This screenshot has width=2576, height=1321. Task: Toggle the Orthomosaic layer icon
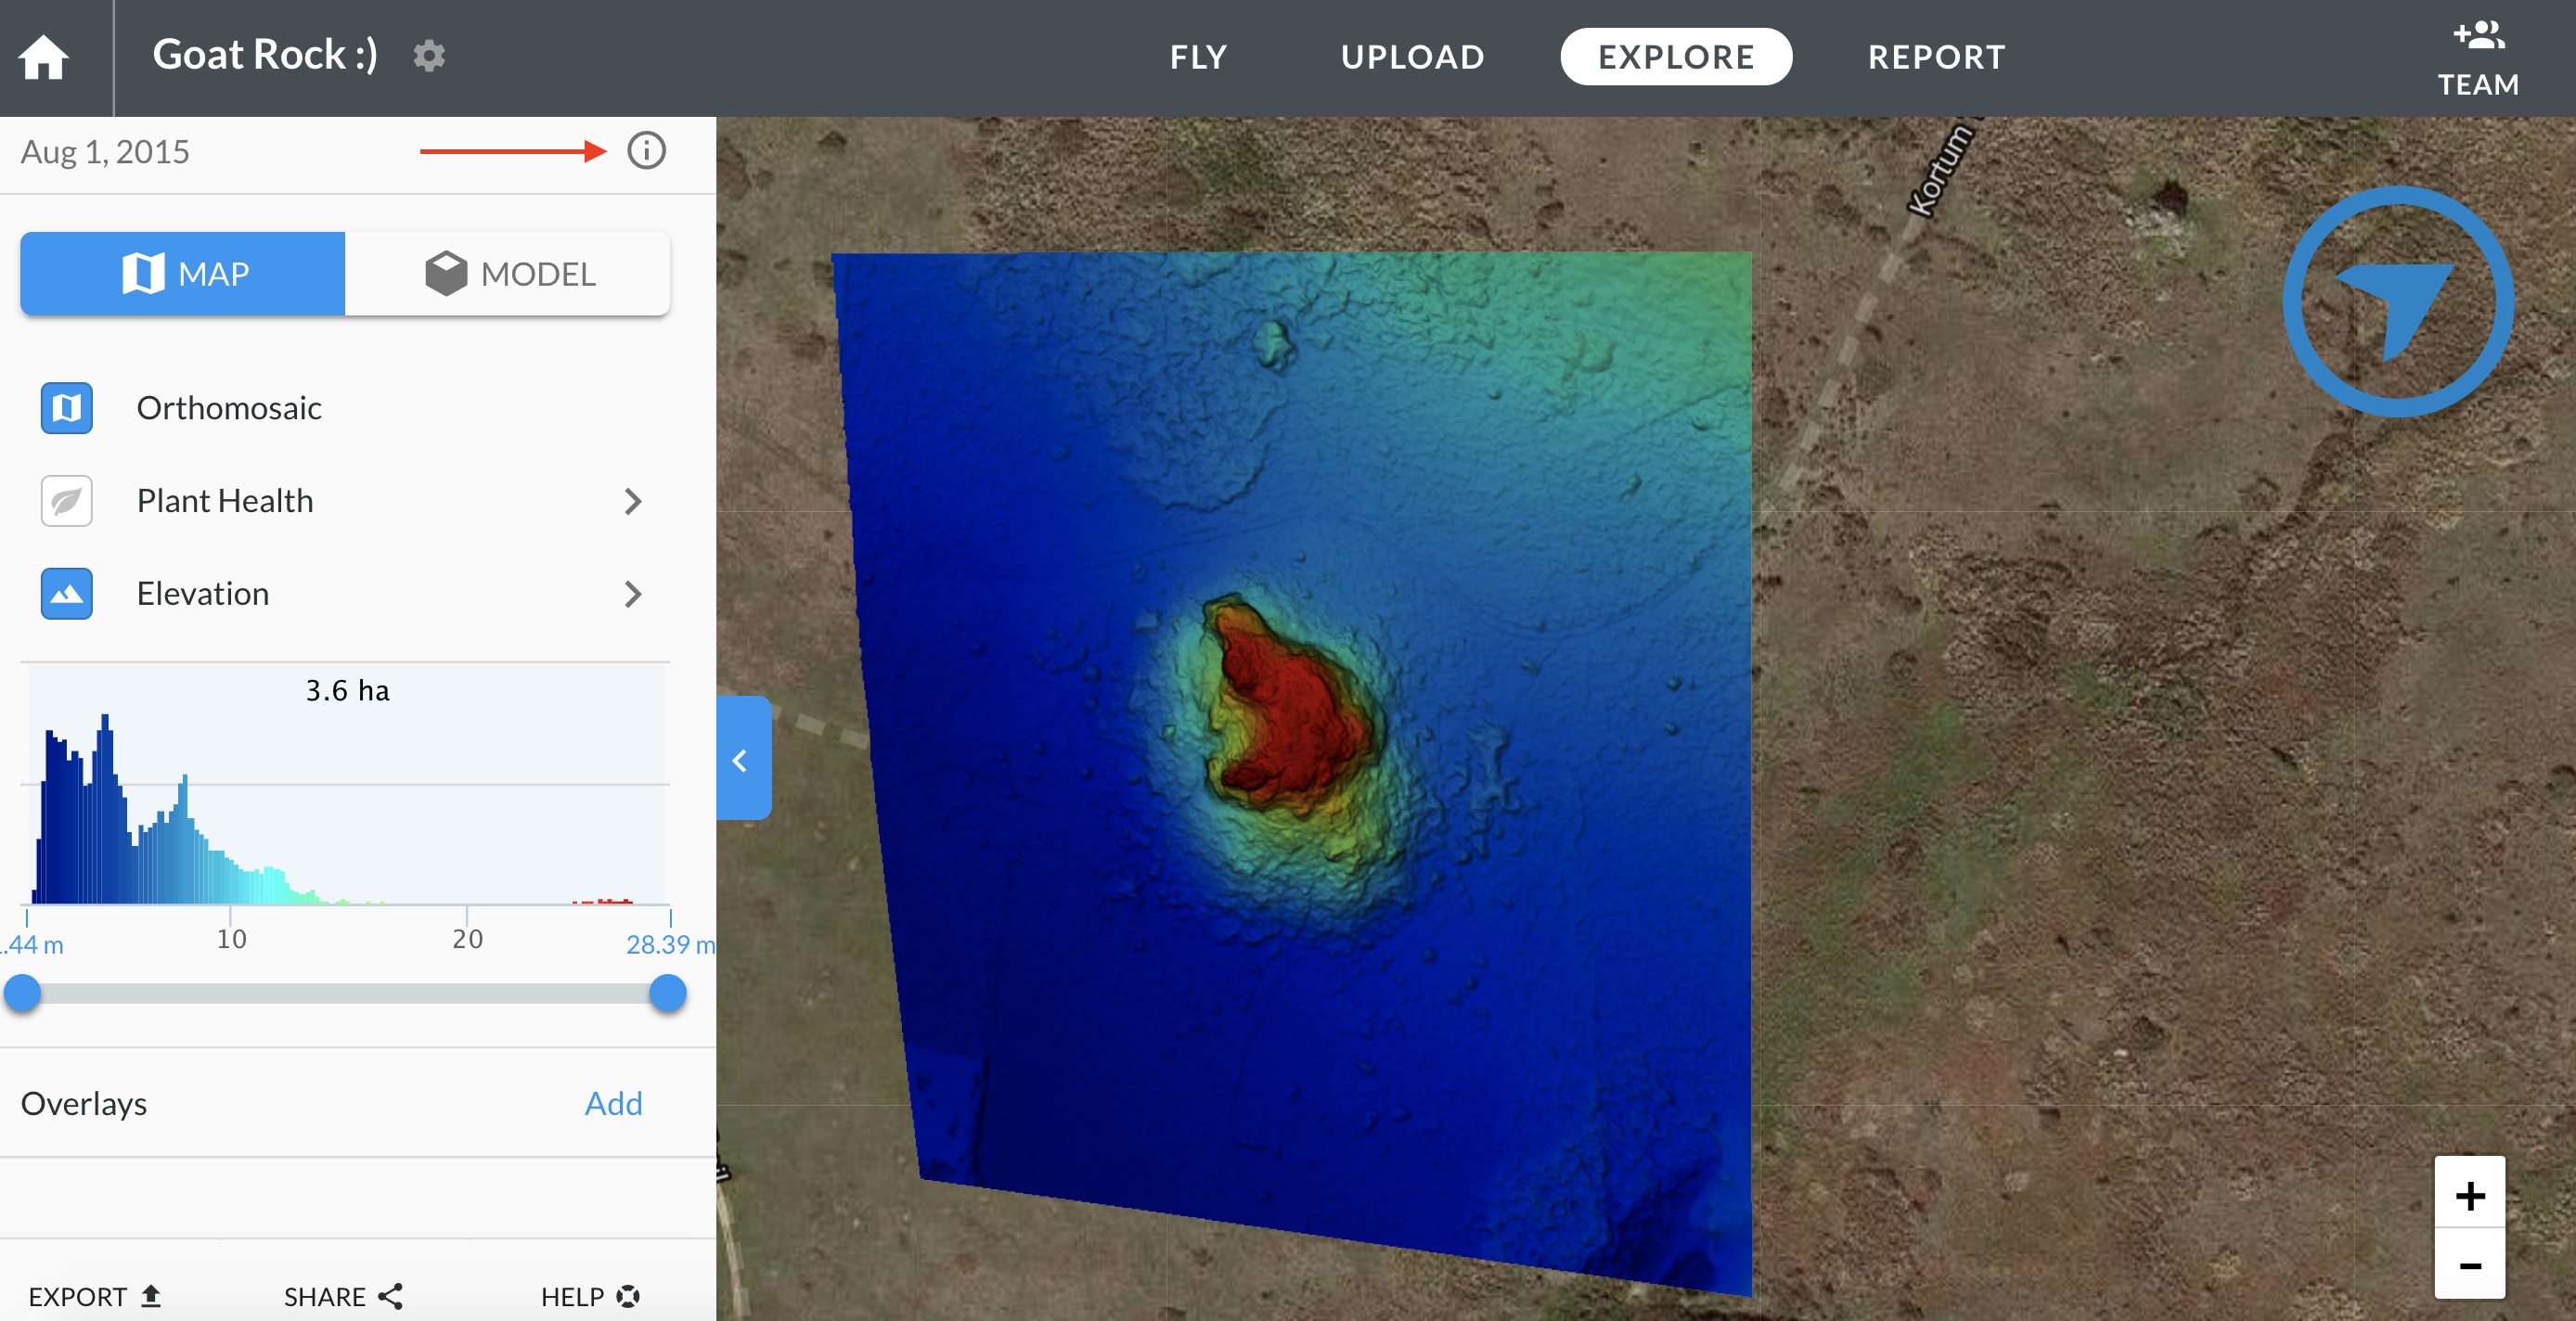(67, 408)
